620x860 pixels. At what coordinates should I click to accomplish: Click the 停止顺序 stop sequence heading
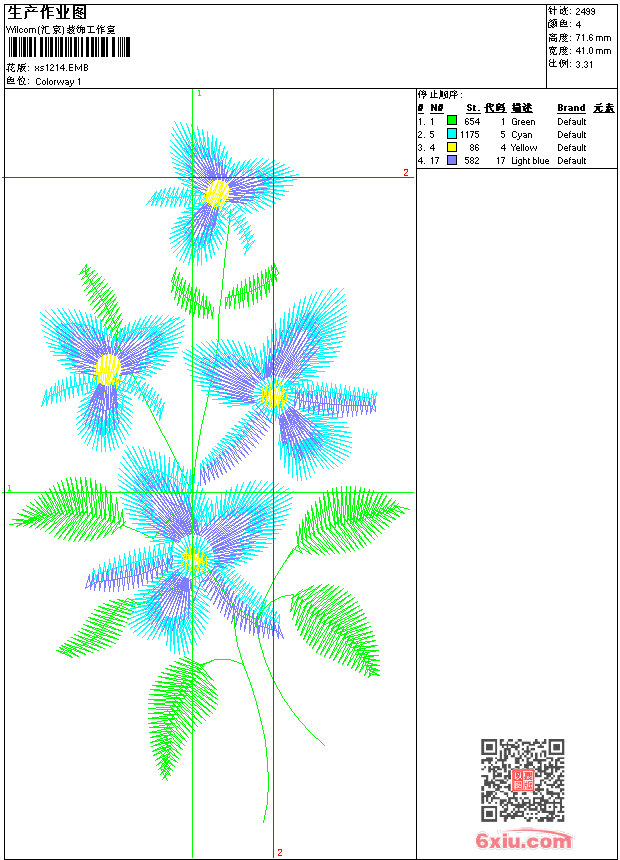click(x=440, y=94)
